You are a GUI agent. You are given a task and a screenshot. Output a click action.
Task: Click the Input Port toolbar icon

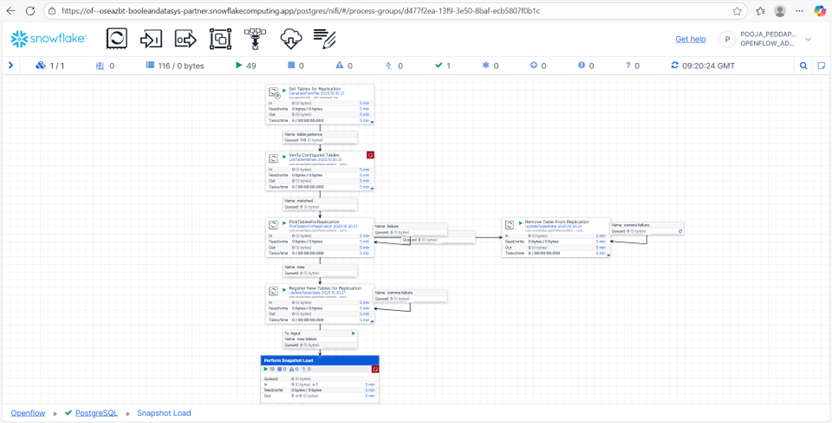(151, 39)
